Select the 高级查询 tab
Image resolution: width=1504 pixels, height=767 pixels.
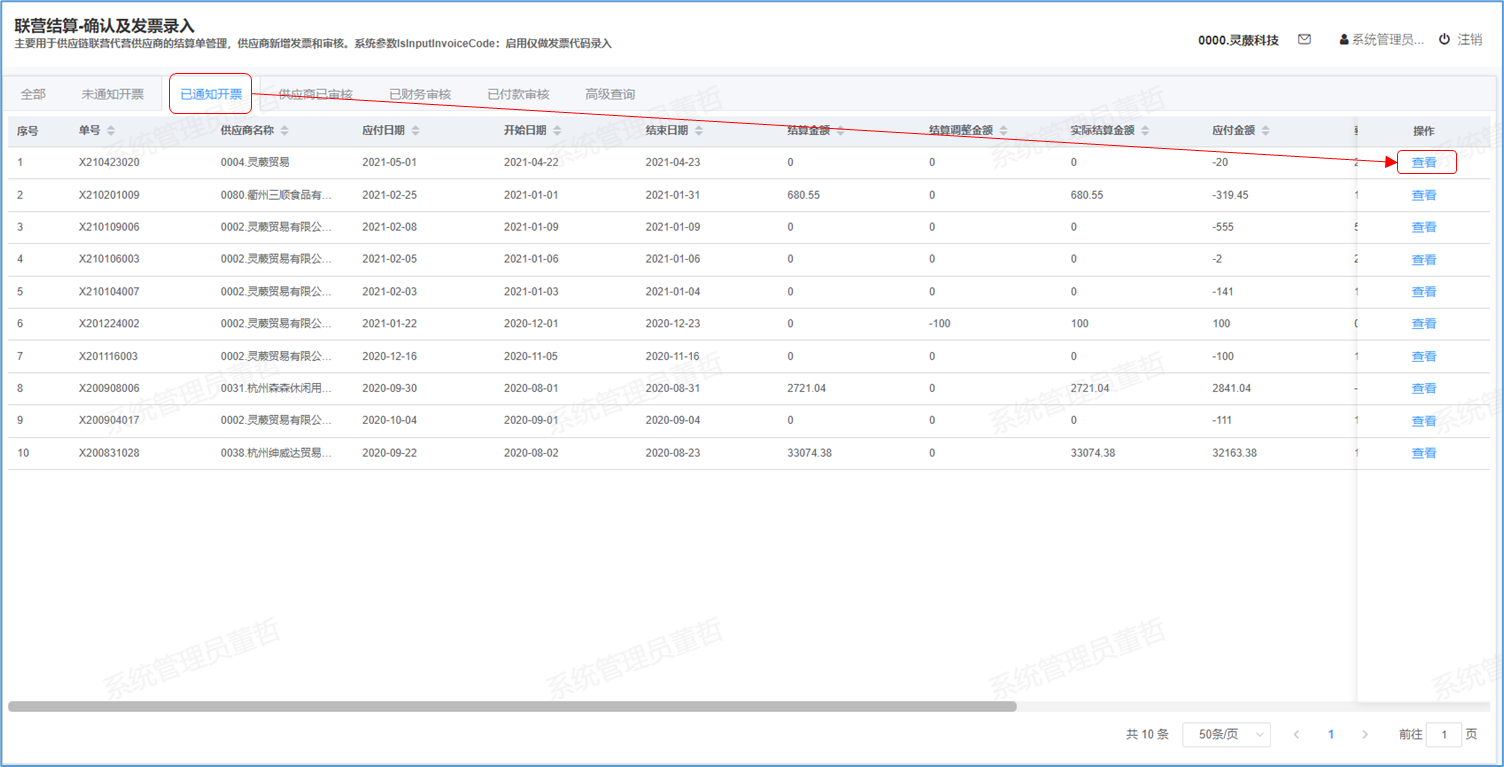coord(610,94)
